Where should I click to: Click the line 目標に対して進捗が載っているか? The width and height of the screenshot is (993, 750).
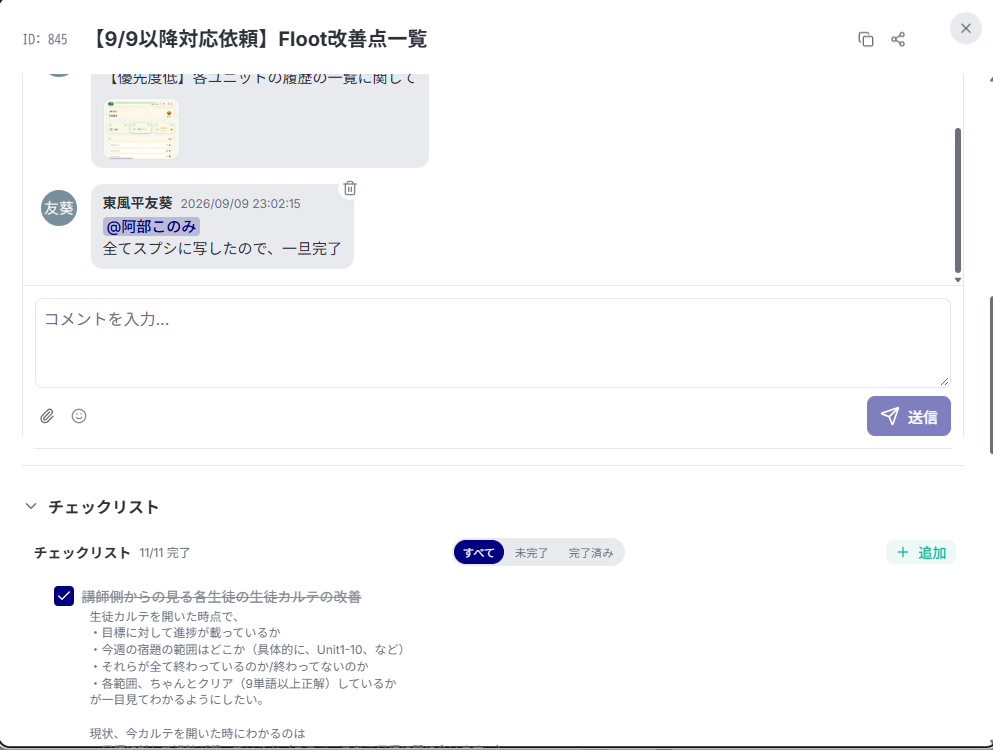(185, 632)
